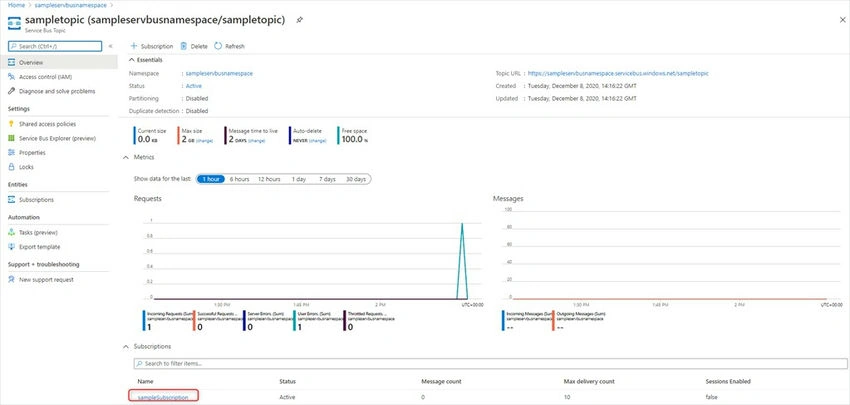
Task: Sort by the Message count column
Action: click(441, 382)
